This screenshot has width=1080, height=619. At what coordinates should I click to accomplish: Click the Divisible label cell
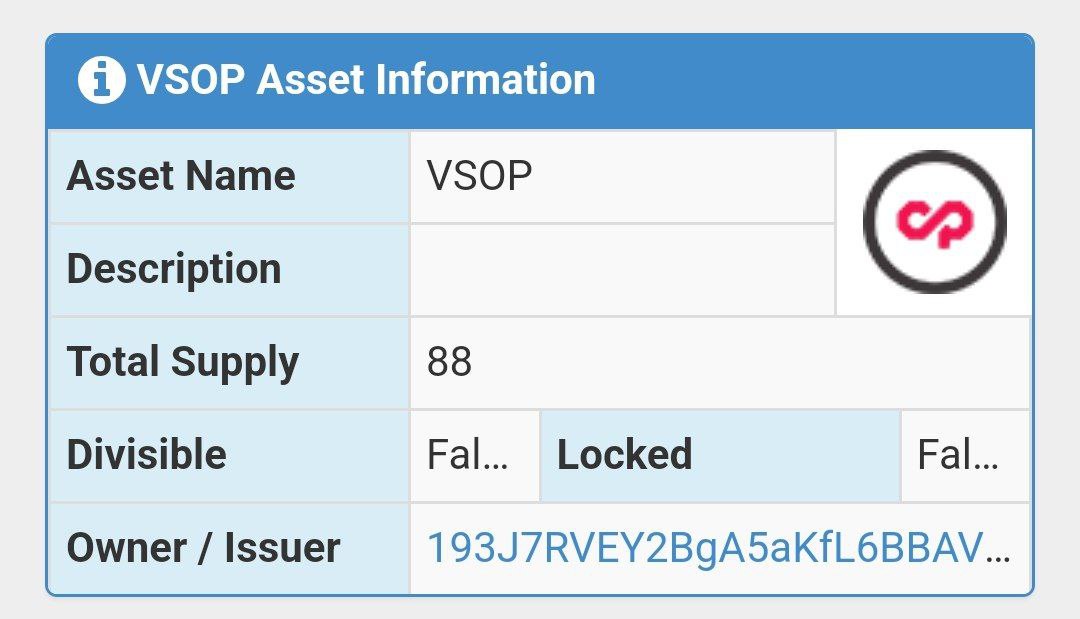(x=229, y=456)
